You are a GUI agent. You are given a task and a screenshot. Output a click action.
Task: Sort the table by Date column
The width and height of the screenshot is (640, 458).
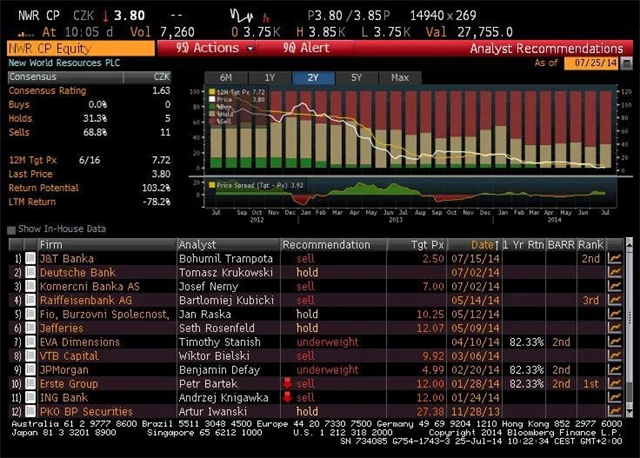(482, 245)
